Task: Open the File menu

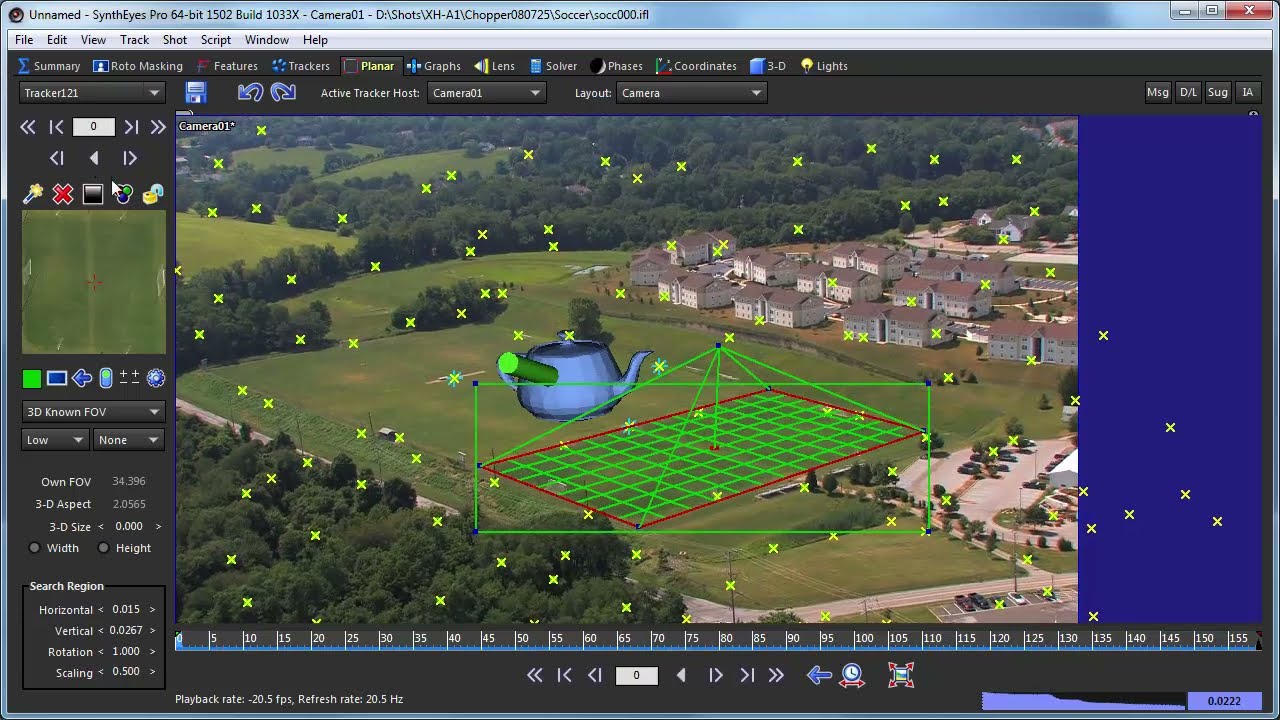Action: click(x=24, y=40)
